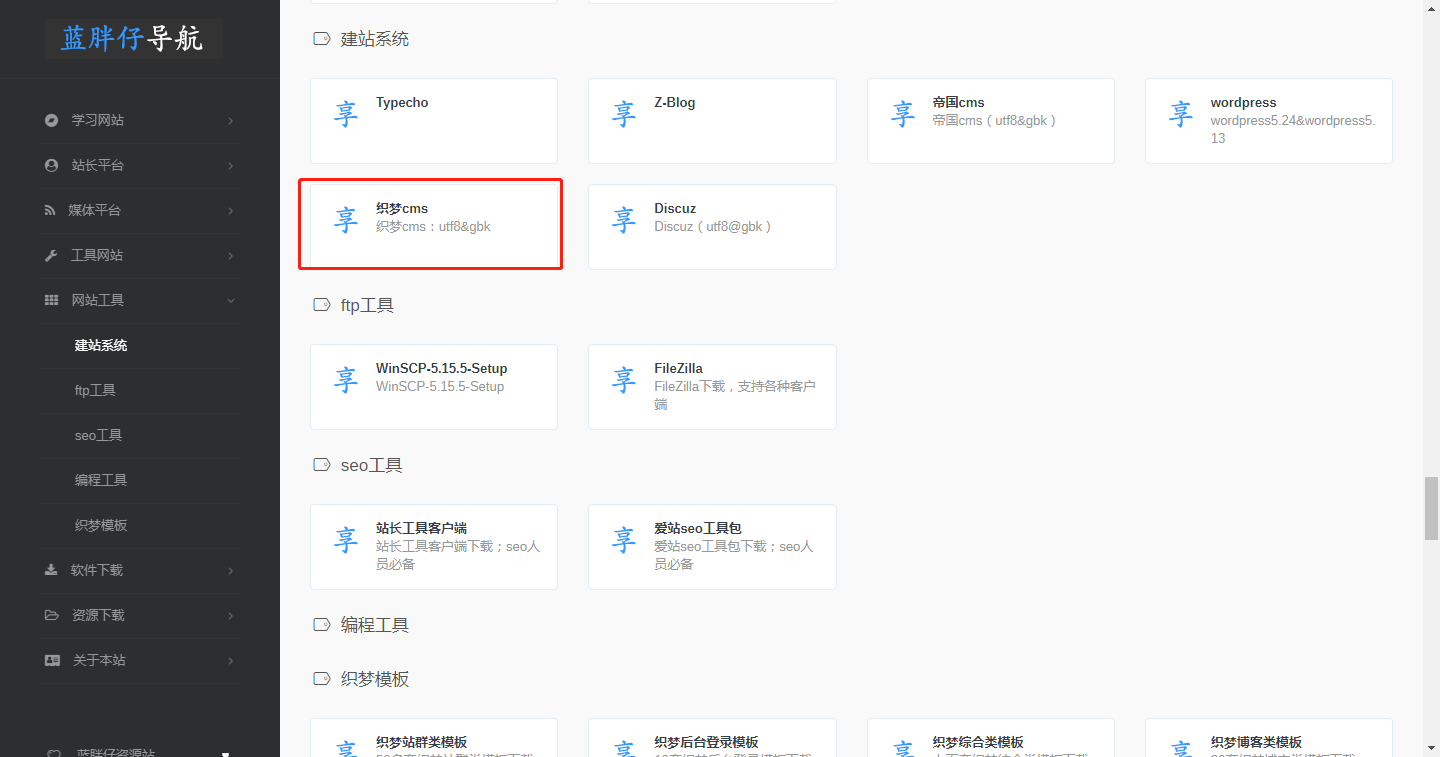The width and height of the screenshot is (1440, 757).
Task: Click the tag icon beside the 建站系统 heading
Action: click(x=321, y=39)
